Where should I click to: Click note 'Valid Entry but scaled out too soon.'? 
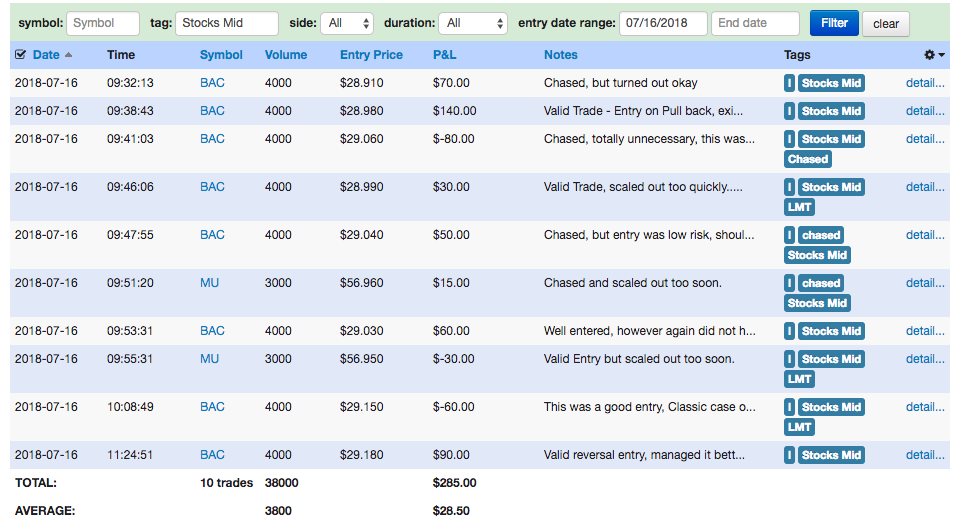(x=639, y=359)
